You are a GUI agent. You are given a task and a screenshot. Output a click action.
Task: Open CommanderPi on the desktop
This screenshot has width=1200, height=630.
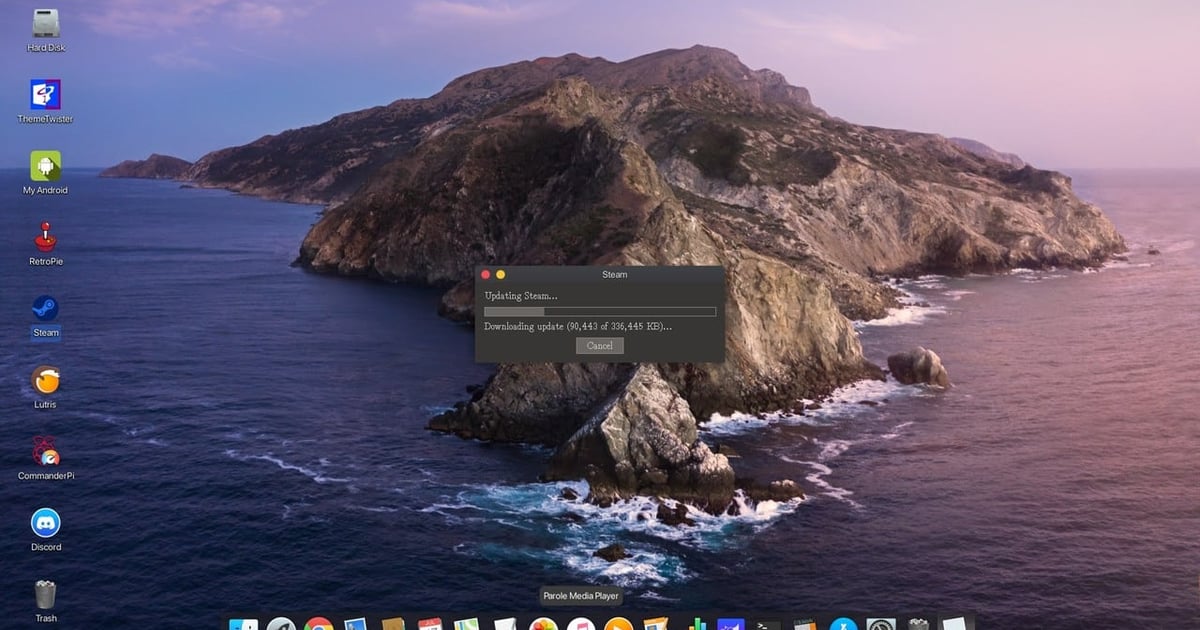click(45, 453)
